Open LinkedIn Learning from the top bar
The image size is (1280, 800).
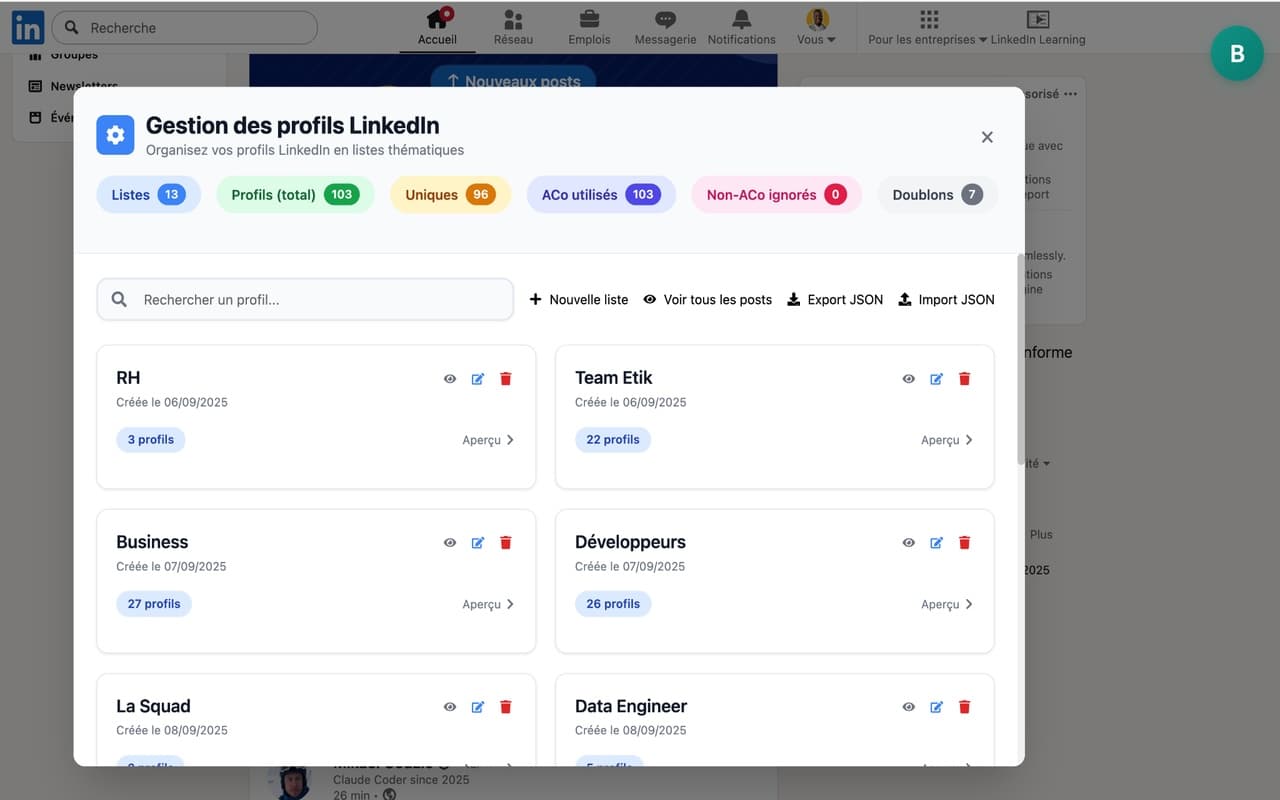tap(1037, 28)
